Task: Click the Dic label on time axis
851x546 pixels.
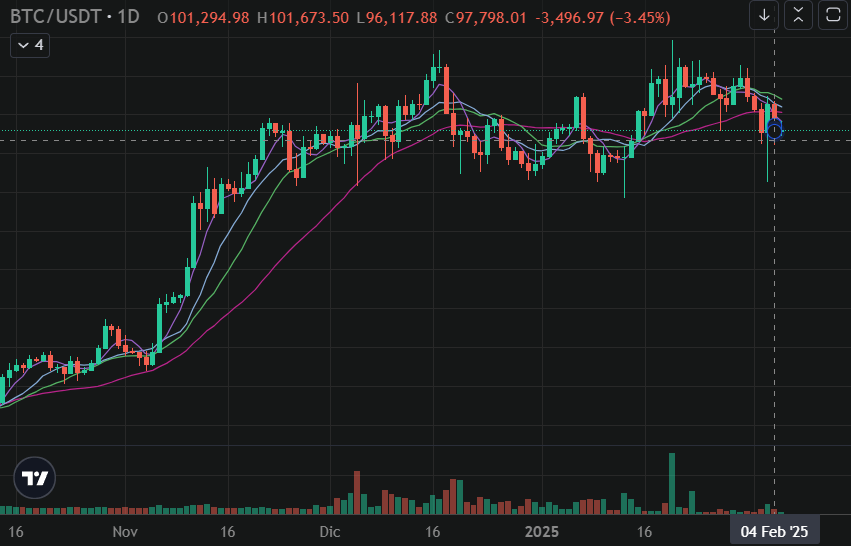Action: [330, 531]
